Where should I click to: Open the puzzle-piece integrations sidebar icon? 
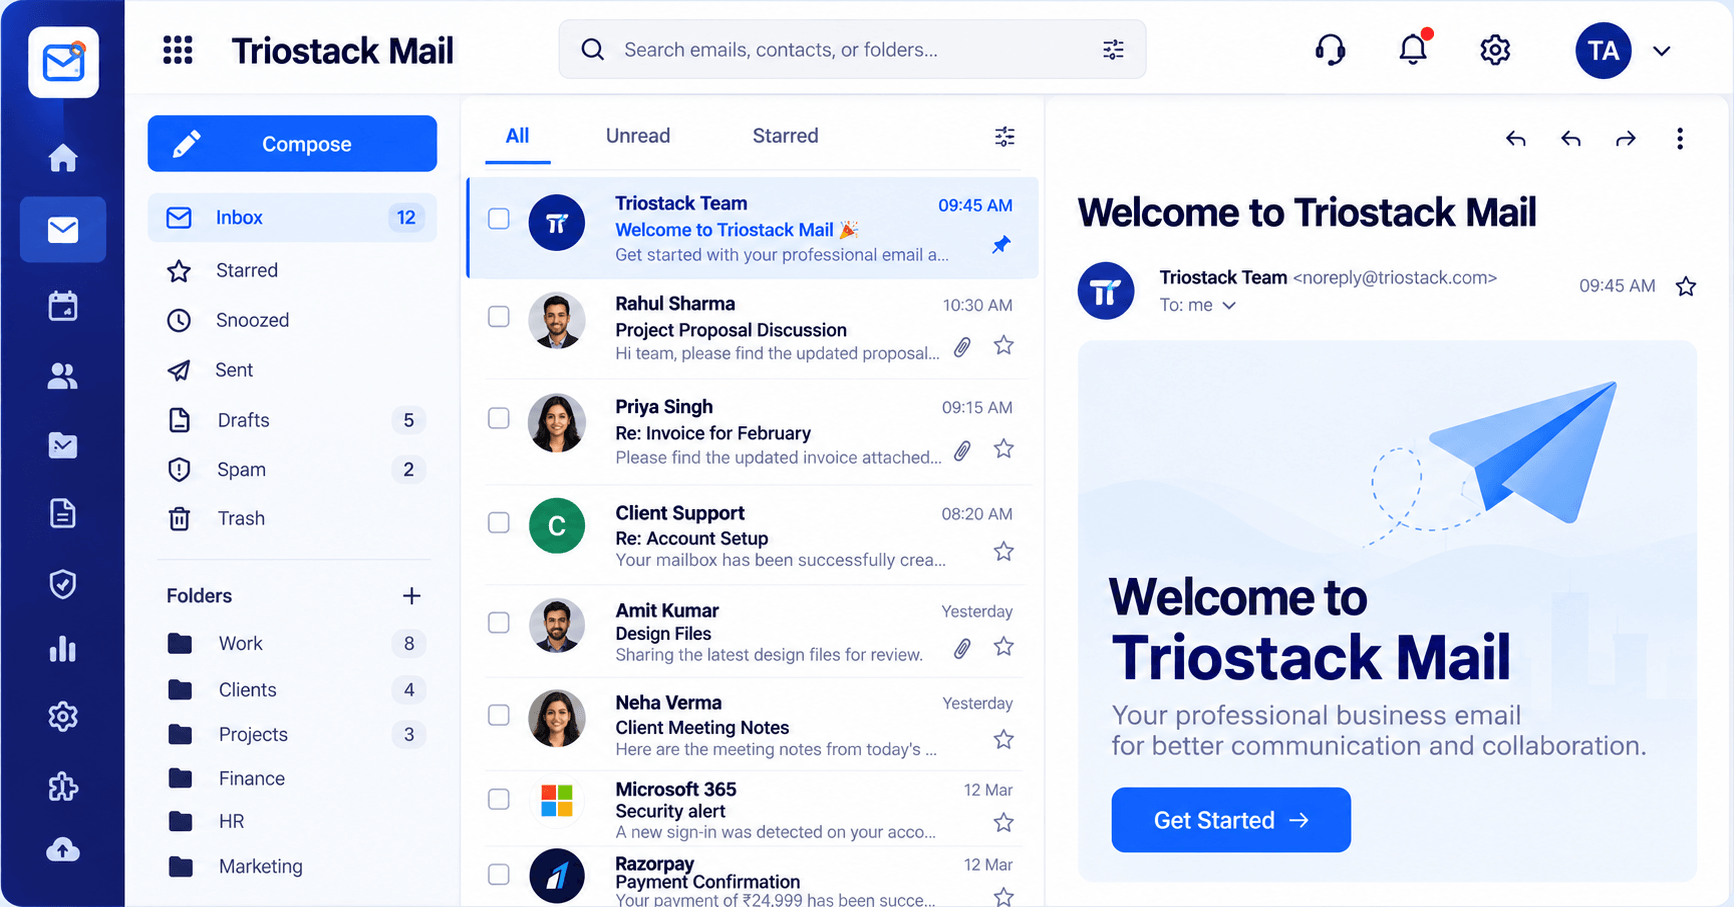(x=63, y=787)
